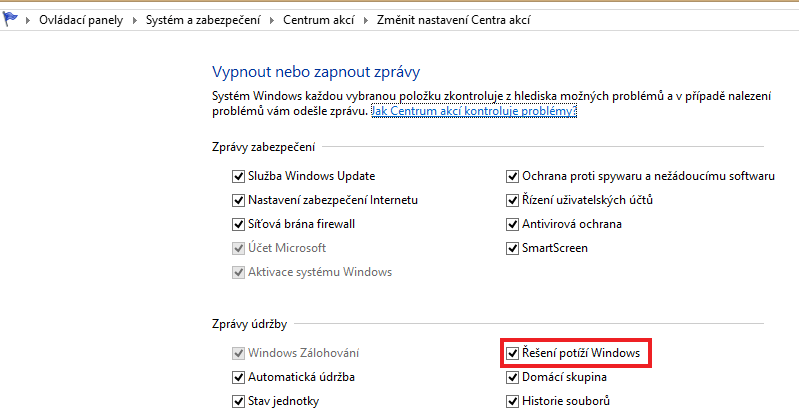Disable SmartScreen messages checkbox
The width and height of the screenshot is (799, 419).
click(513, 248)
